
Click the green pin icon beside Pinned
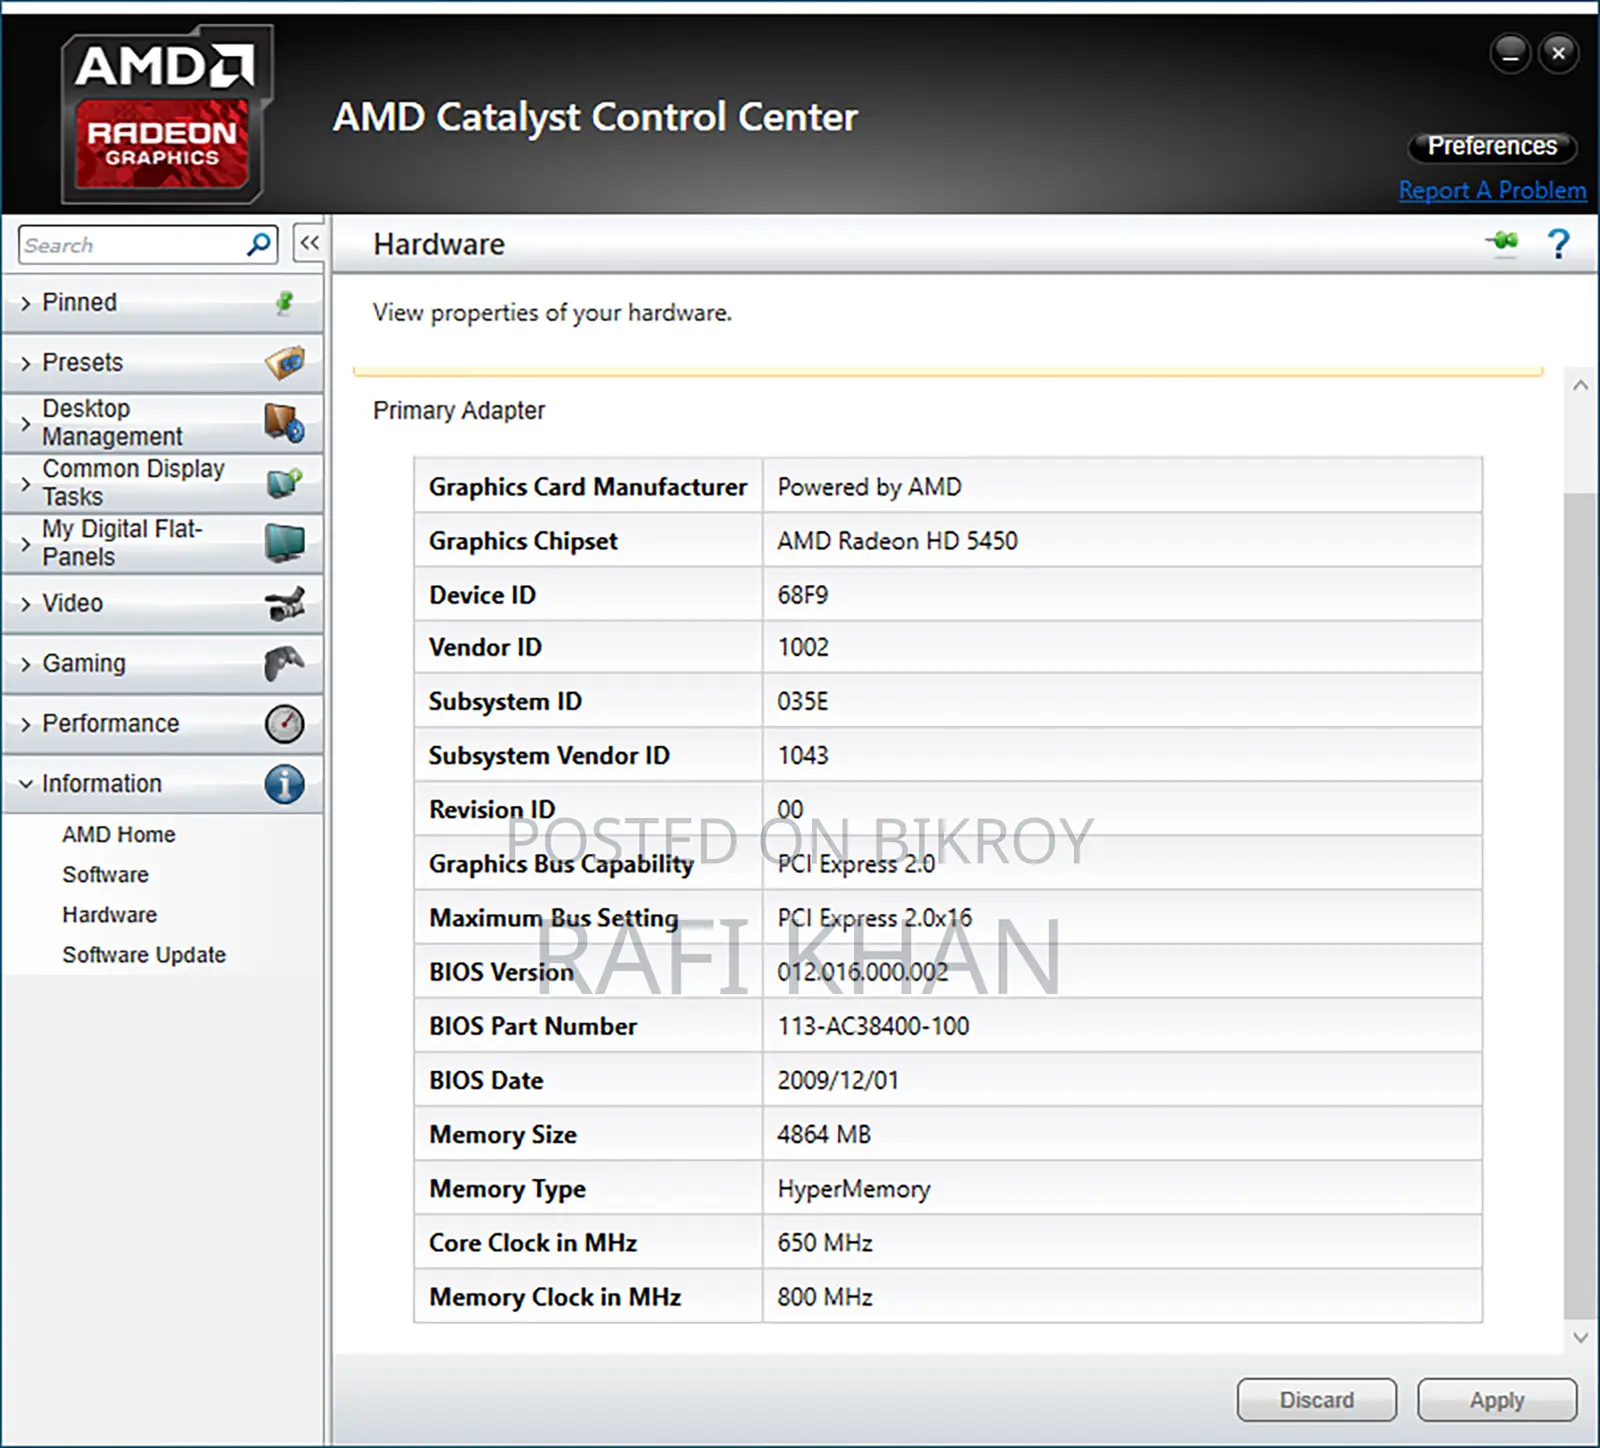pyautogui.click(x=285, y=302)
